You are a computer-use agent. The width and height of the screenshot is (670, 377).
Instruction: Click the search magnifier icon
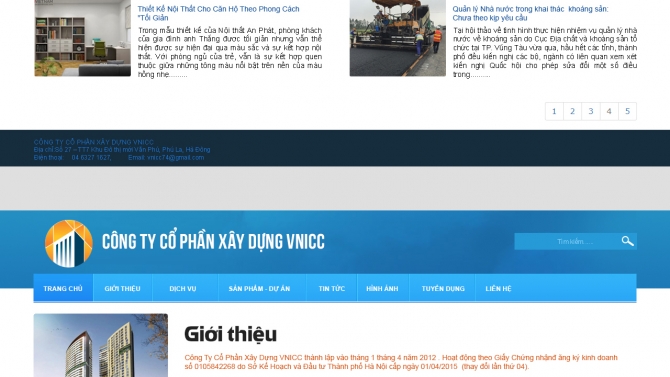(x=627, y=242)
